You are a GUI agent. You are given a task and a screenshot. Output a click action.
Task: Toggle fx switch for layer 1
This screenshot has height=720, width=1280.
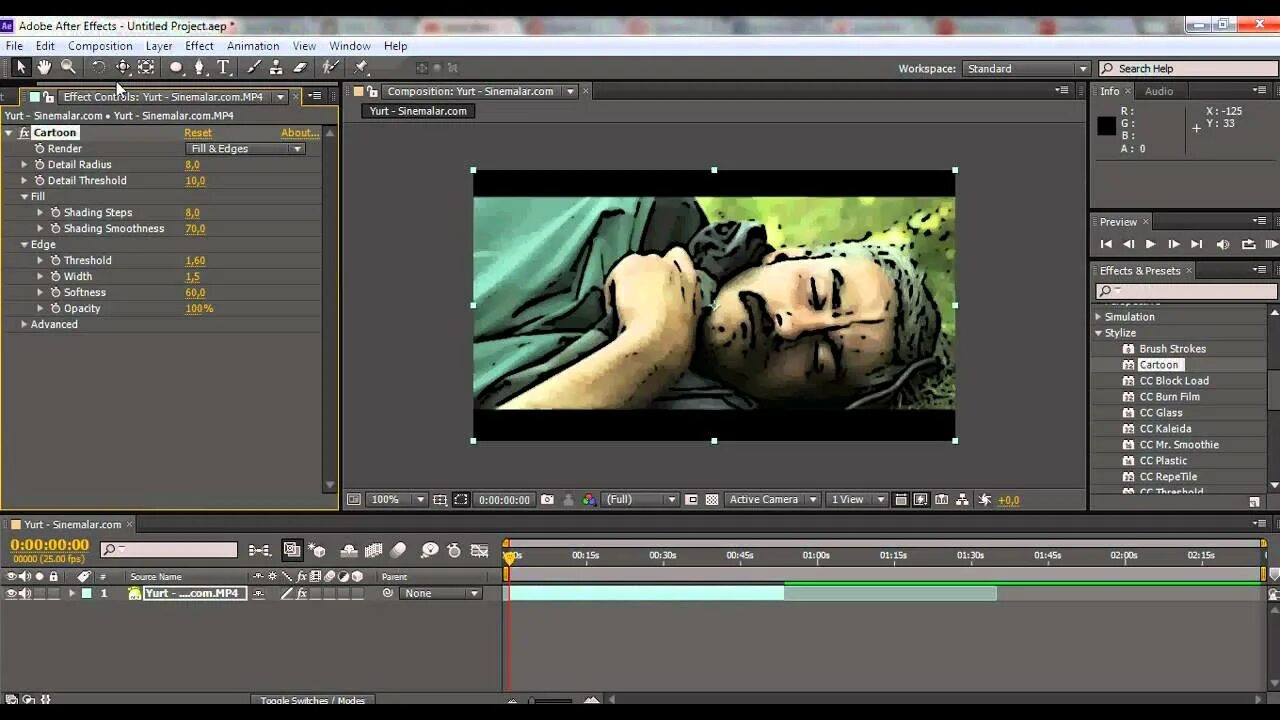[301, 593]
